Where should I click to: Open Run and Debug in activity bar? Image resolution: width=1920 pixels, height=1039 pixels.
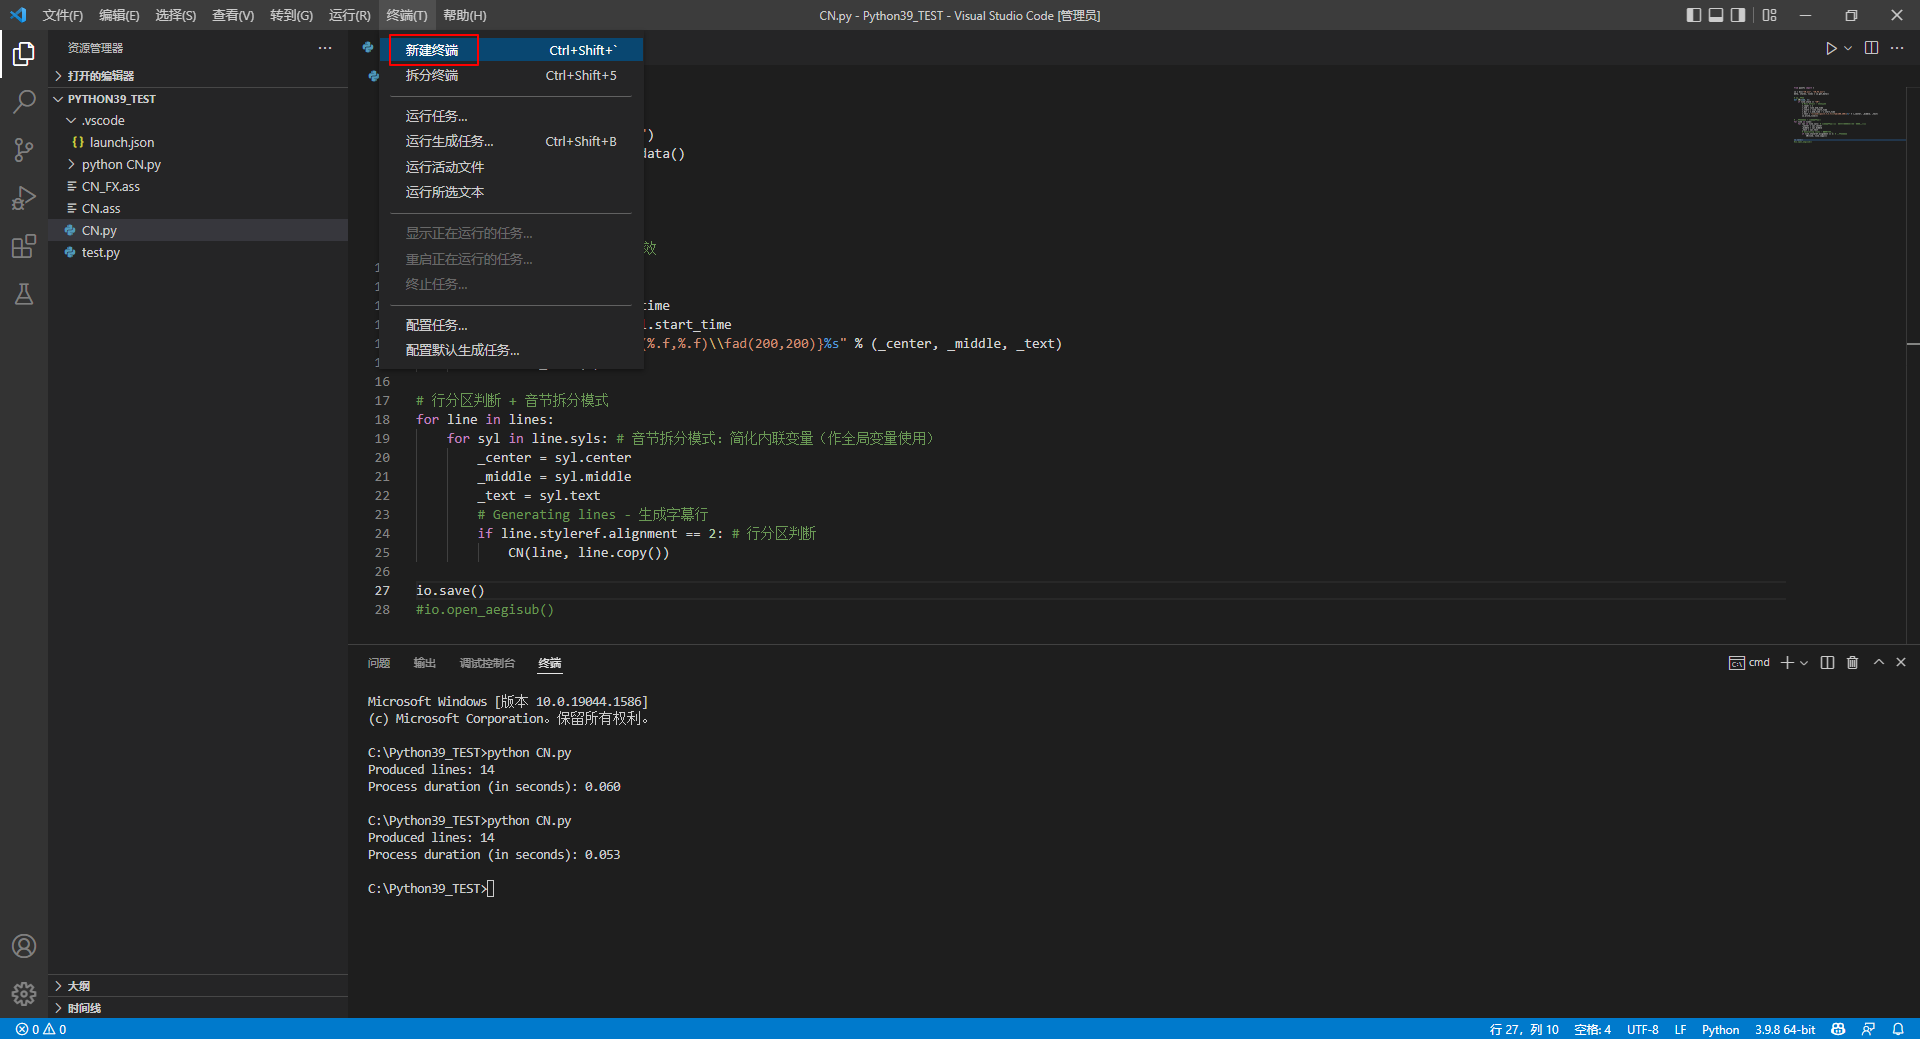(24, 198)
